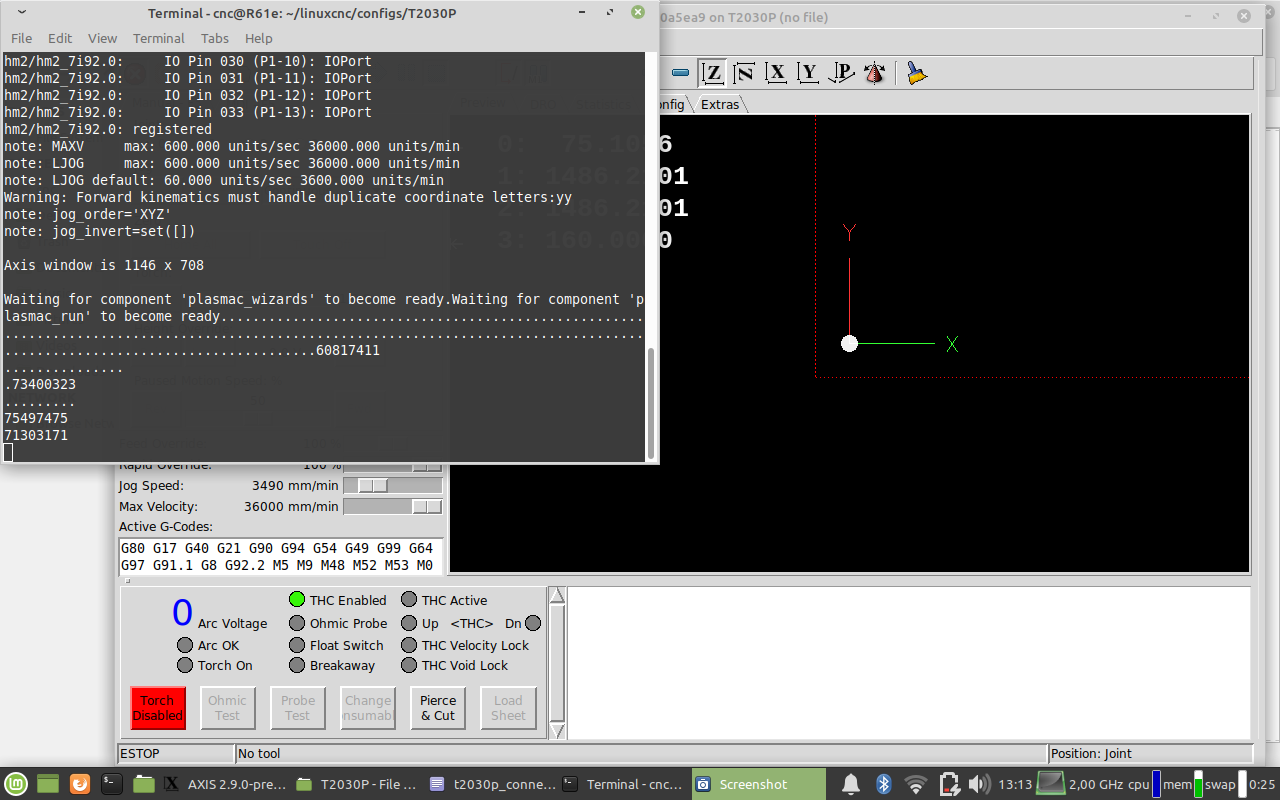Open the View menu in Terminal
Viewport: 1280px width, 800px height.
click(102, 38)
